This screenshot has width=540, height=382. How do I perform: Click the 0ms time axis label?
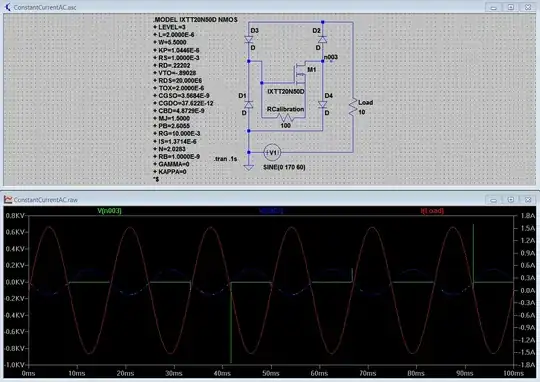click(28, 373)
